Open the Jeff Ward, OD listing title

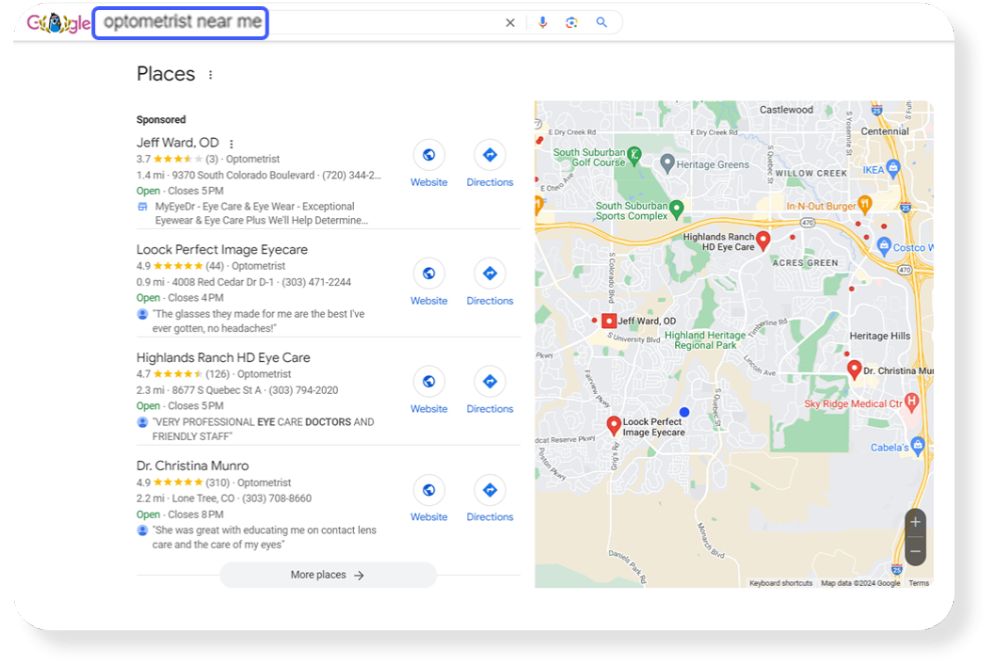177,143
